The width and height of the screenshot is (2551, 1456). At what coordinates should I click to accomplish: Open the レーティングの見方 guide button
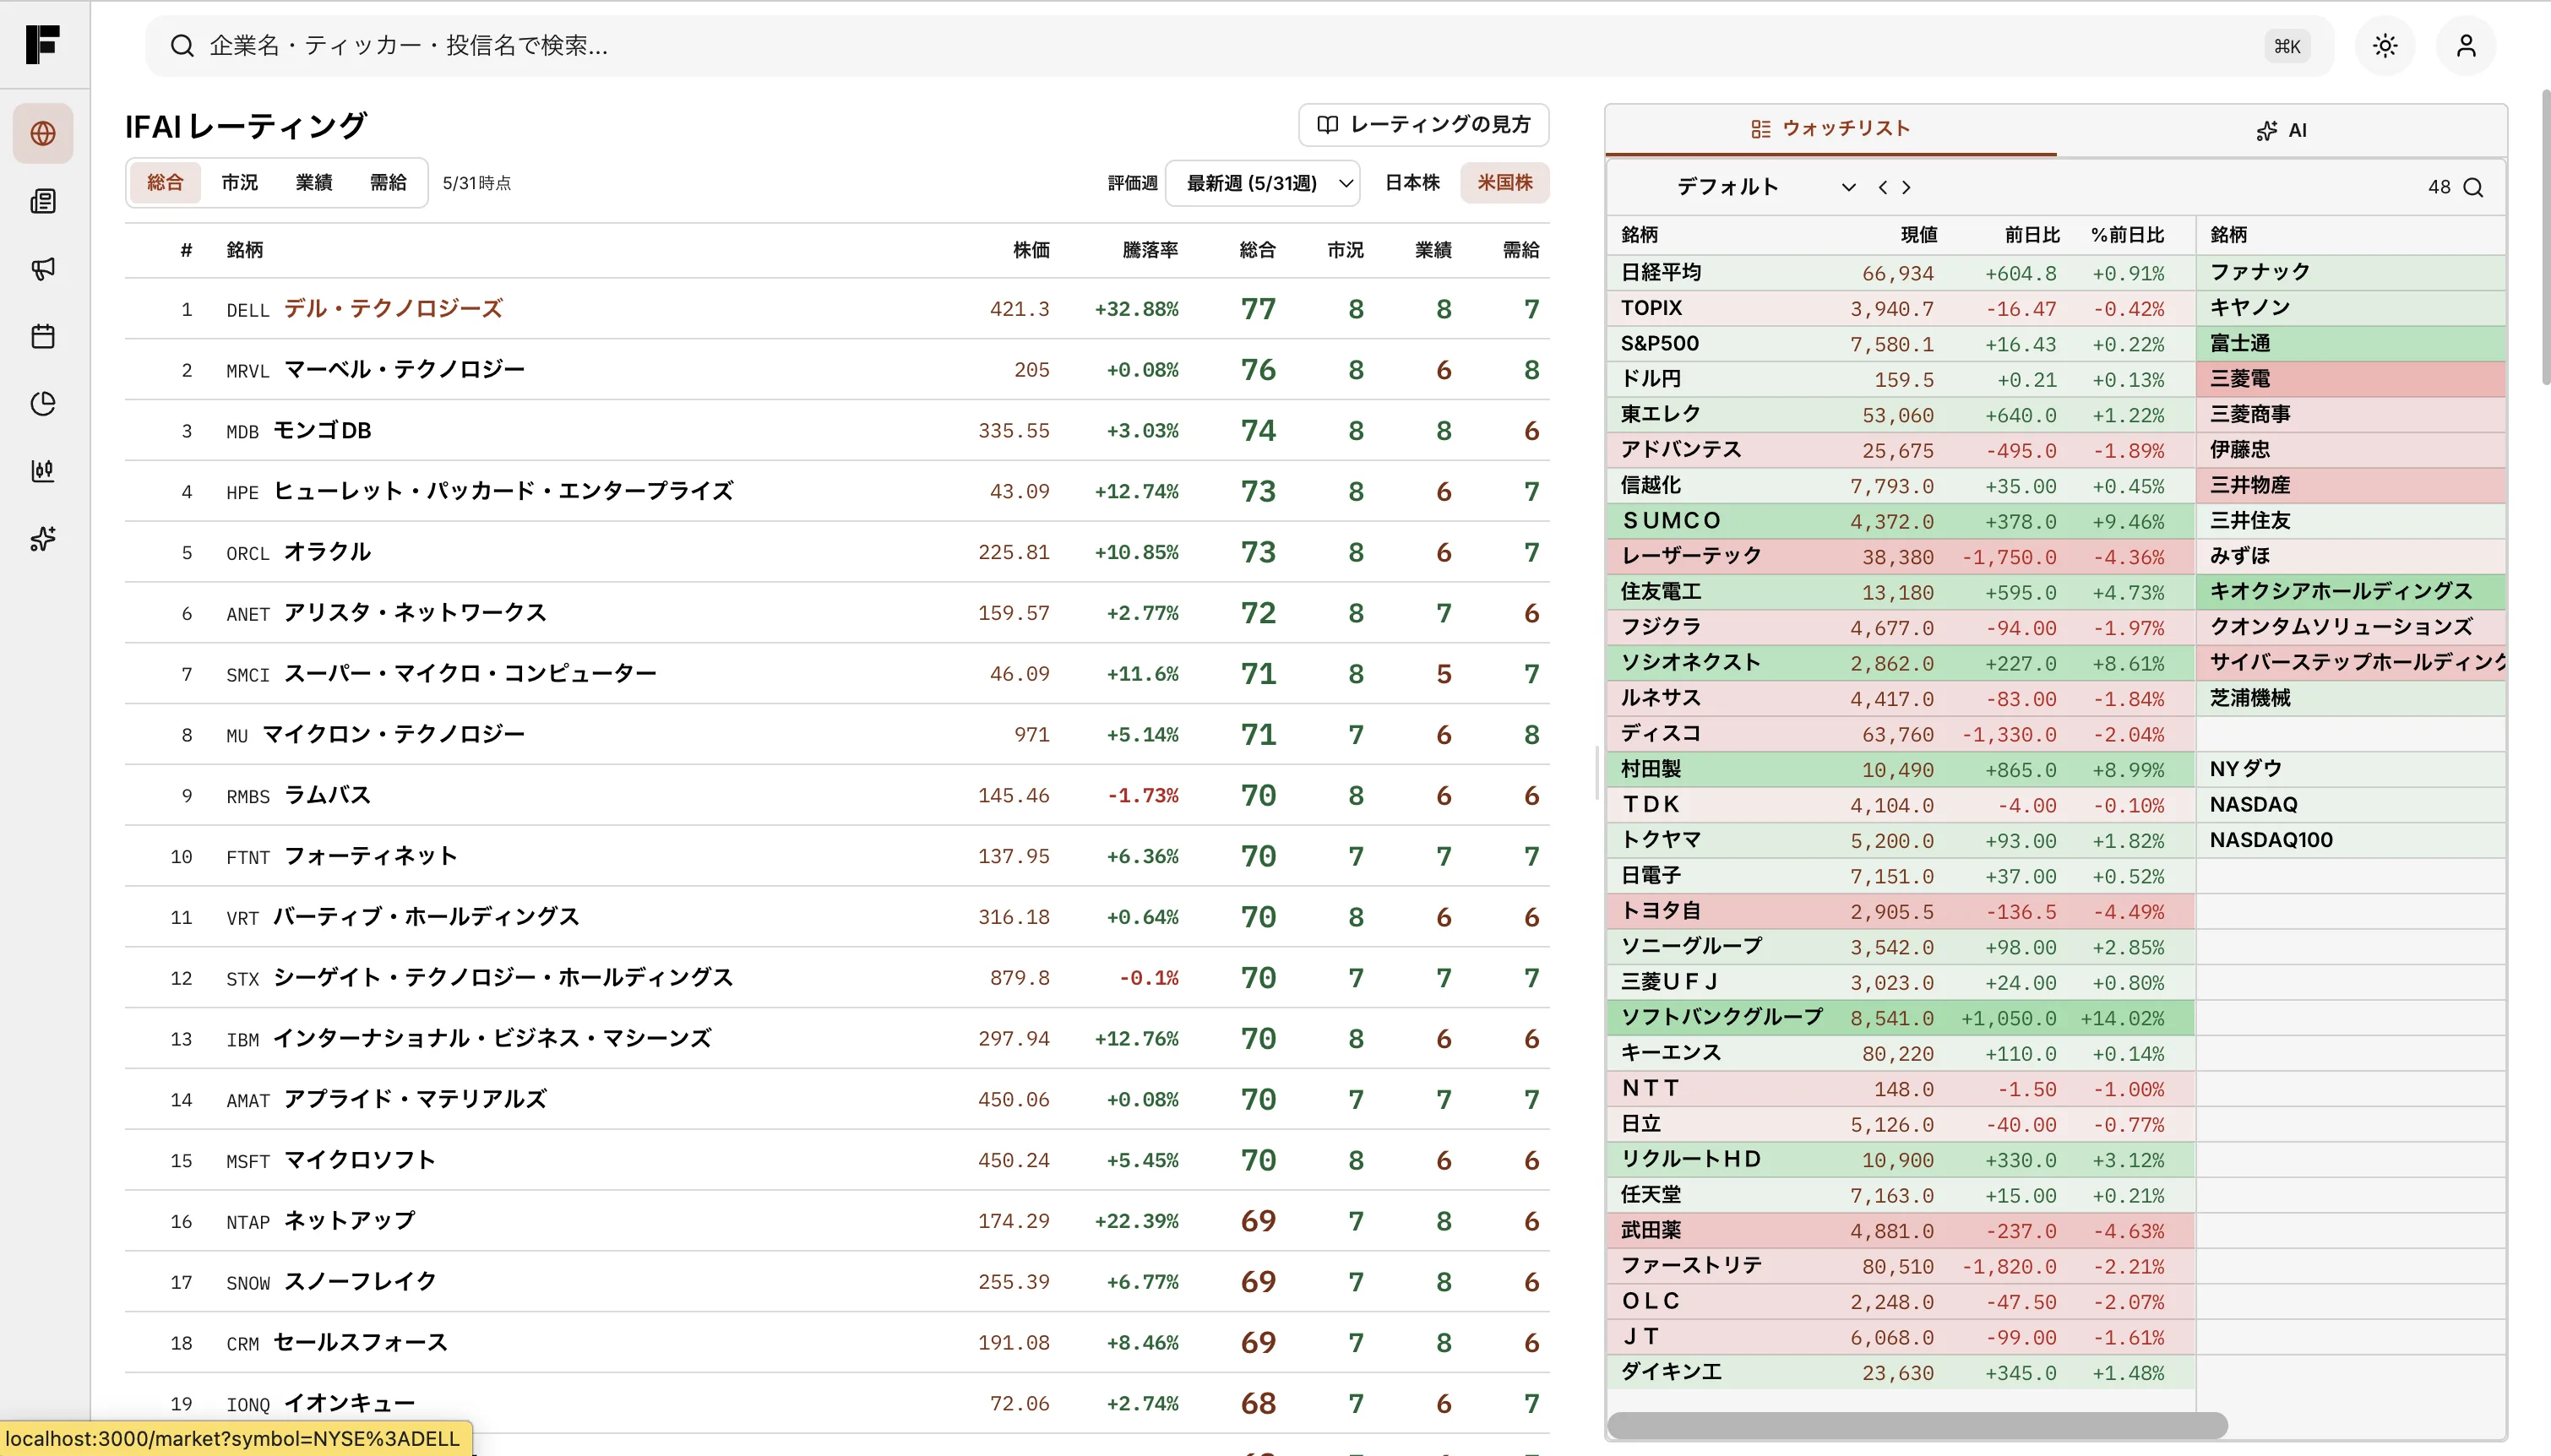tap(1423, 124)
